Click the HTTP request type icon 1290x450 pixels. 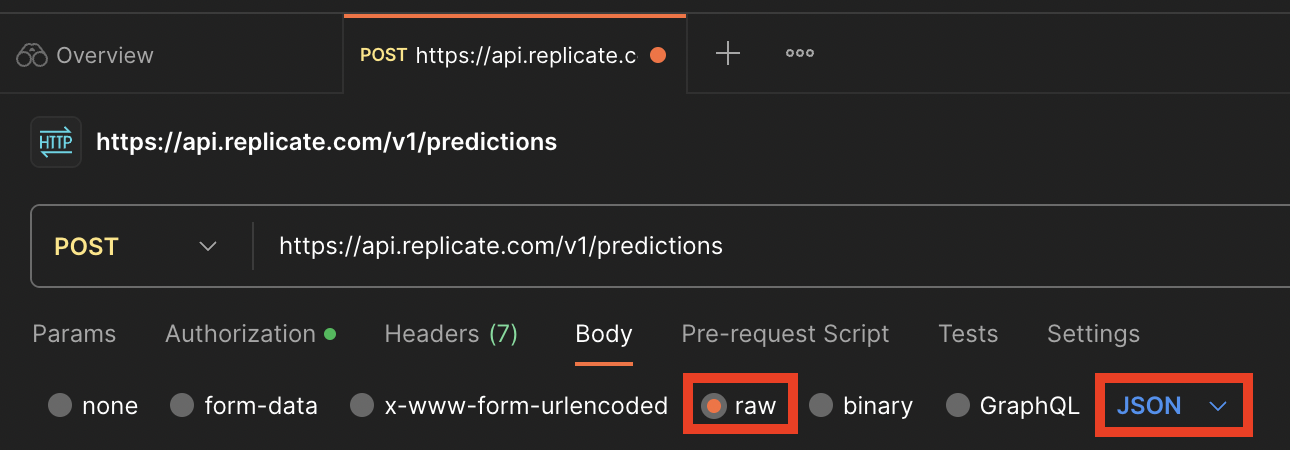(56, 142)
